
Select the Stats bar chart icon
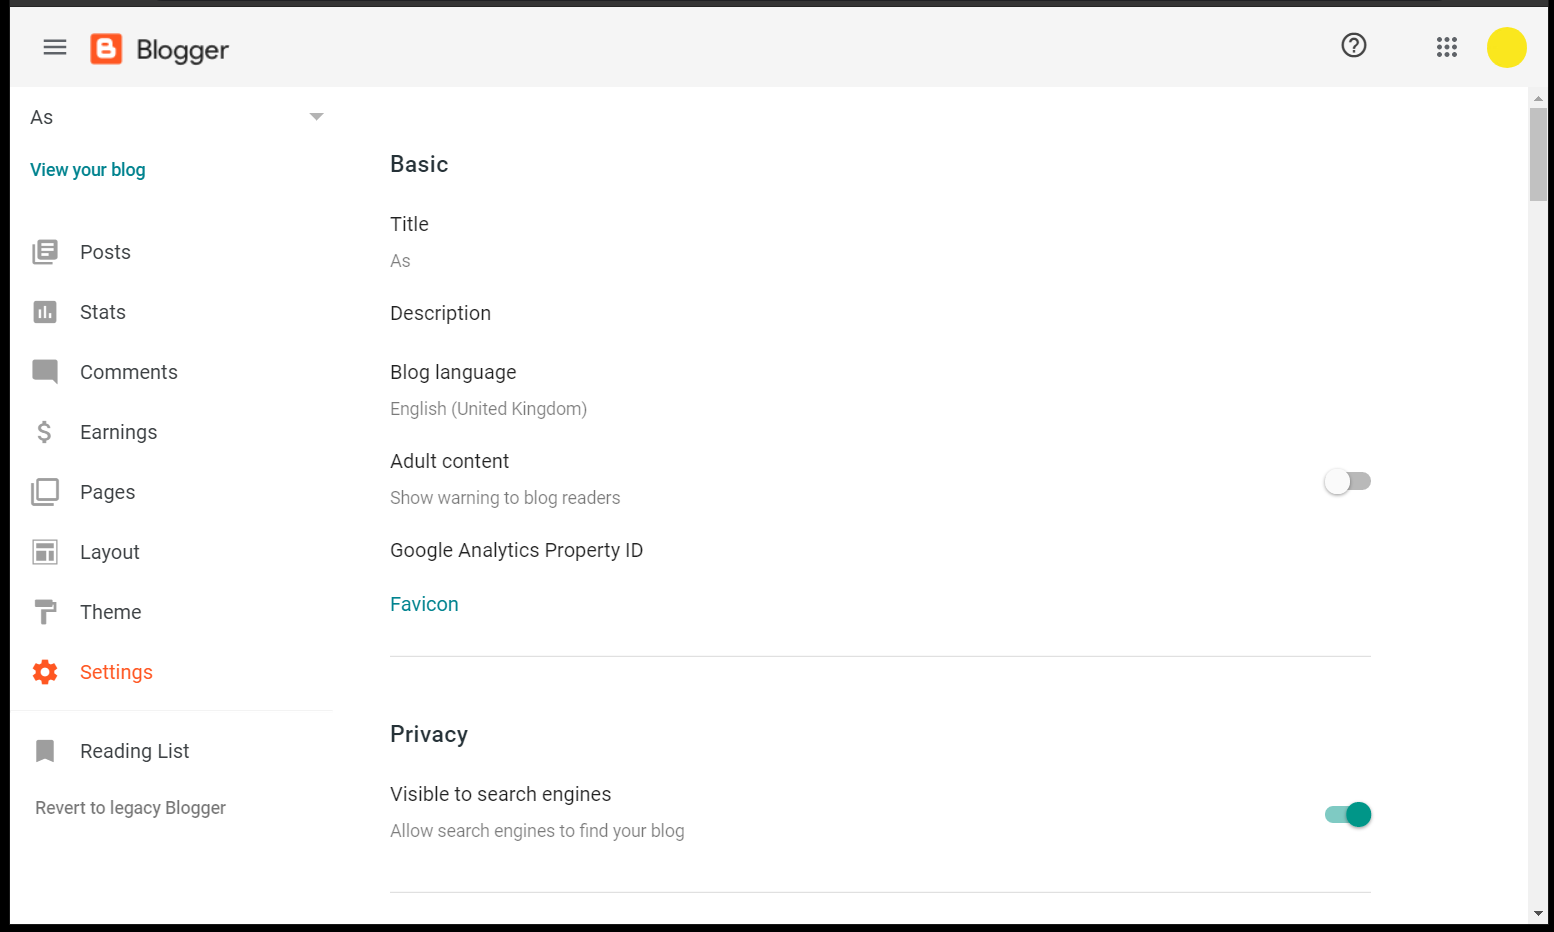pyautogui.click(x=45, y=311)
